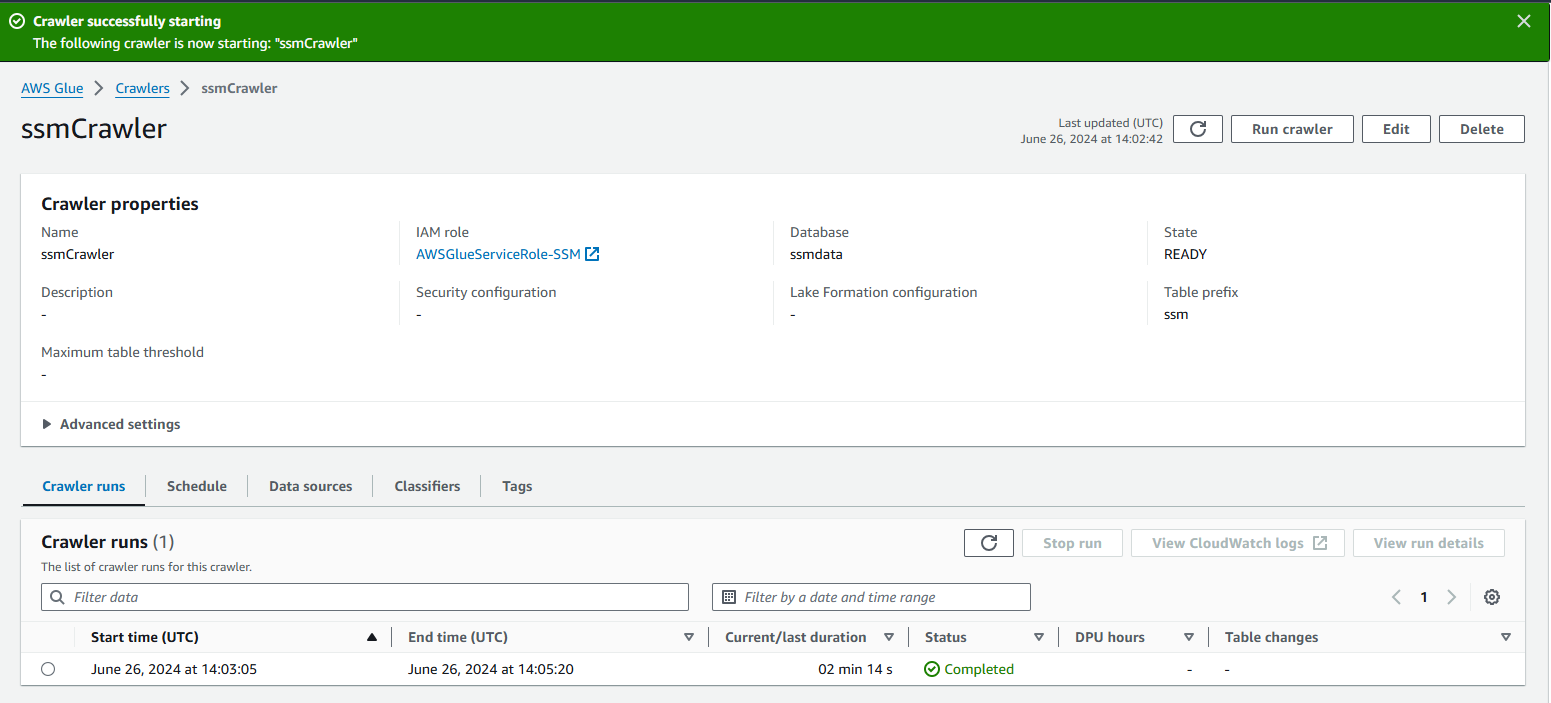Refresh the crawler details at top

point(1198,129)
